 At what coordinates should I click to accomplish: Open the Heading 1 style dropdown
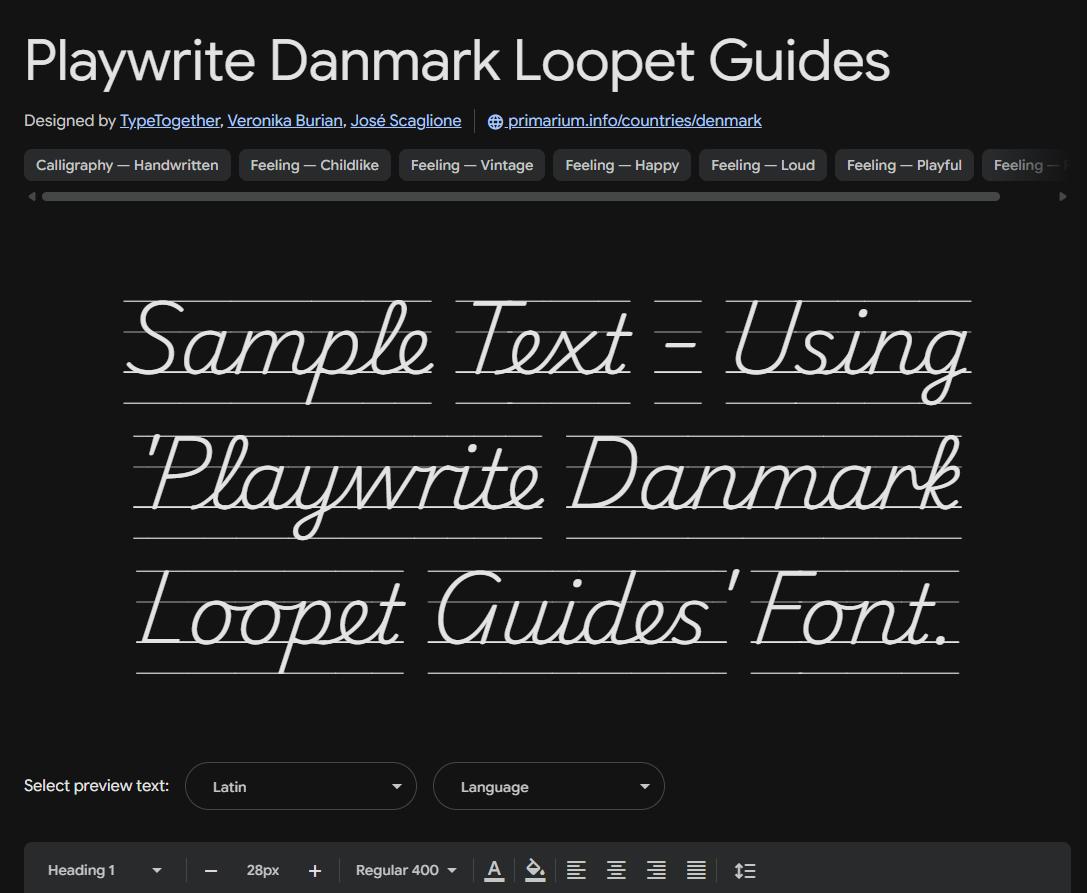point(105,870)
